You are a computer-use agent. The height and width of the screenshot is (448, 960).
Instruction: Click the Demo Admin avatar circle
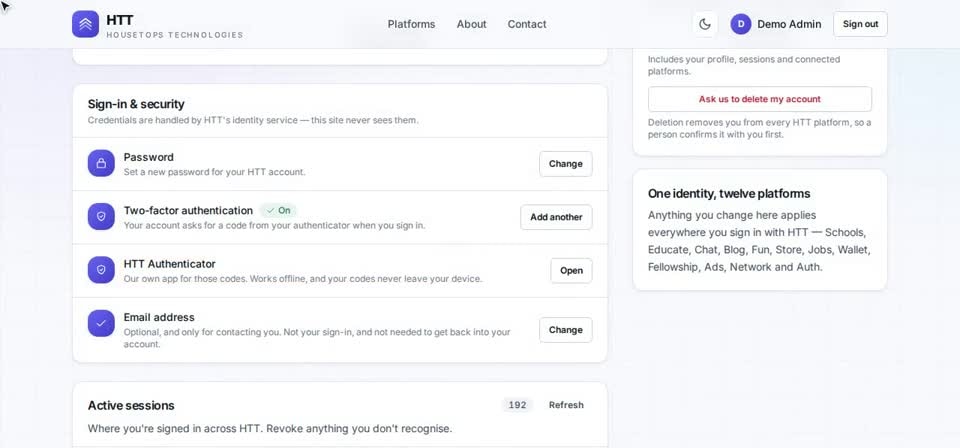(x=741, y=24)
